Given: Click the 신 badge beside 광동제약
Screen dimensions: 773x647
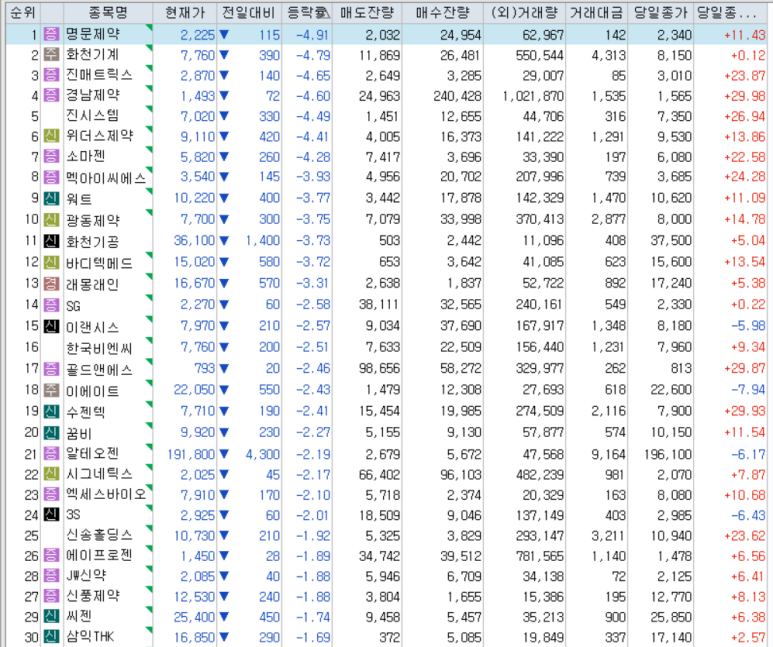Looking at the screenshot, I should pyautogui.click(x=51, y=219).
